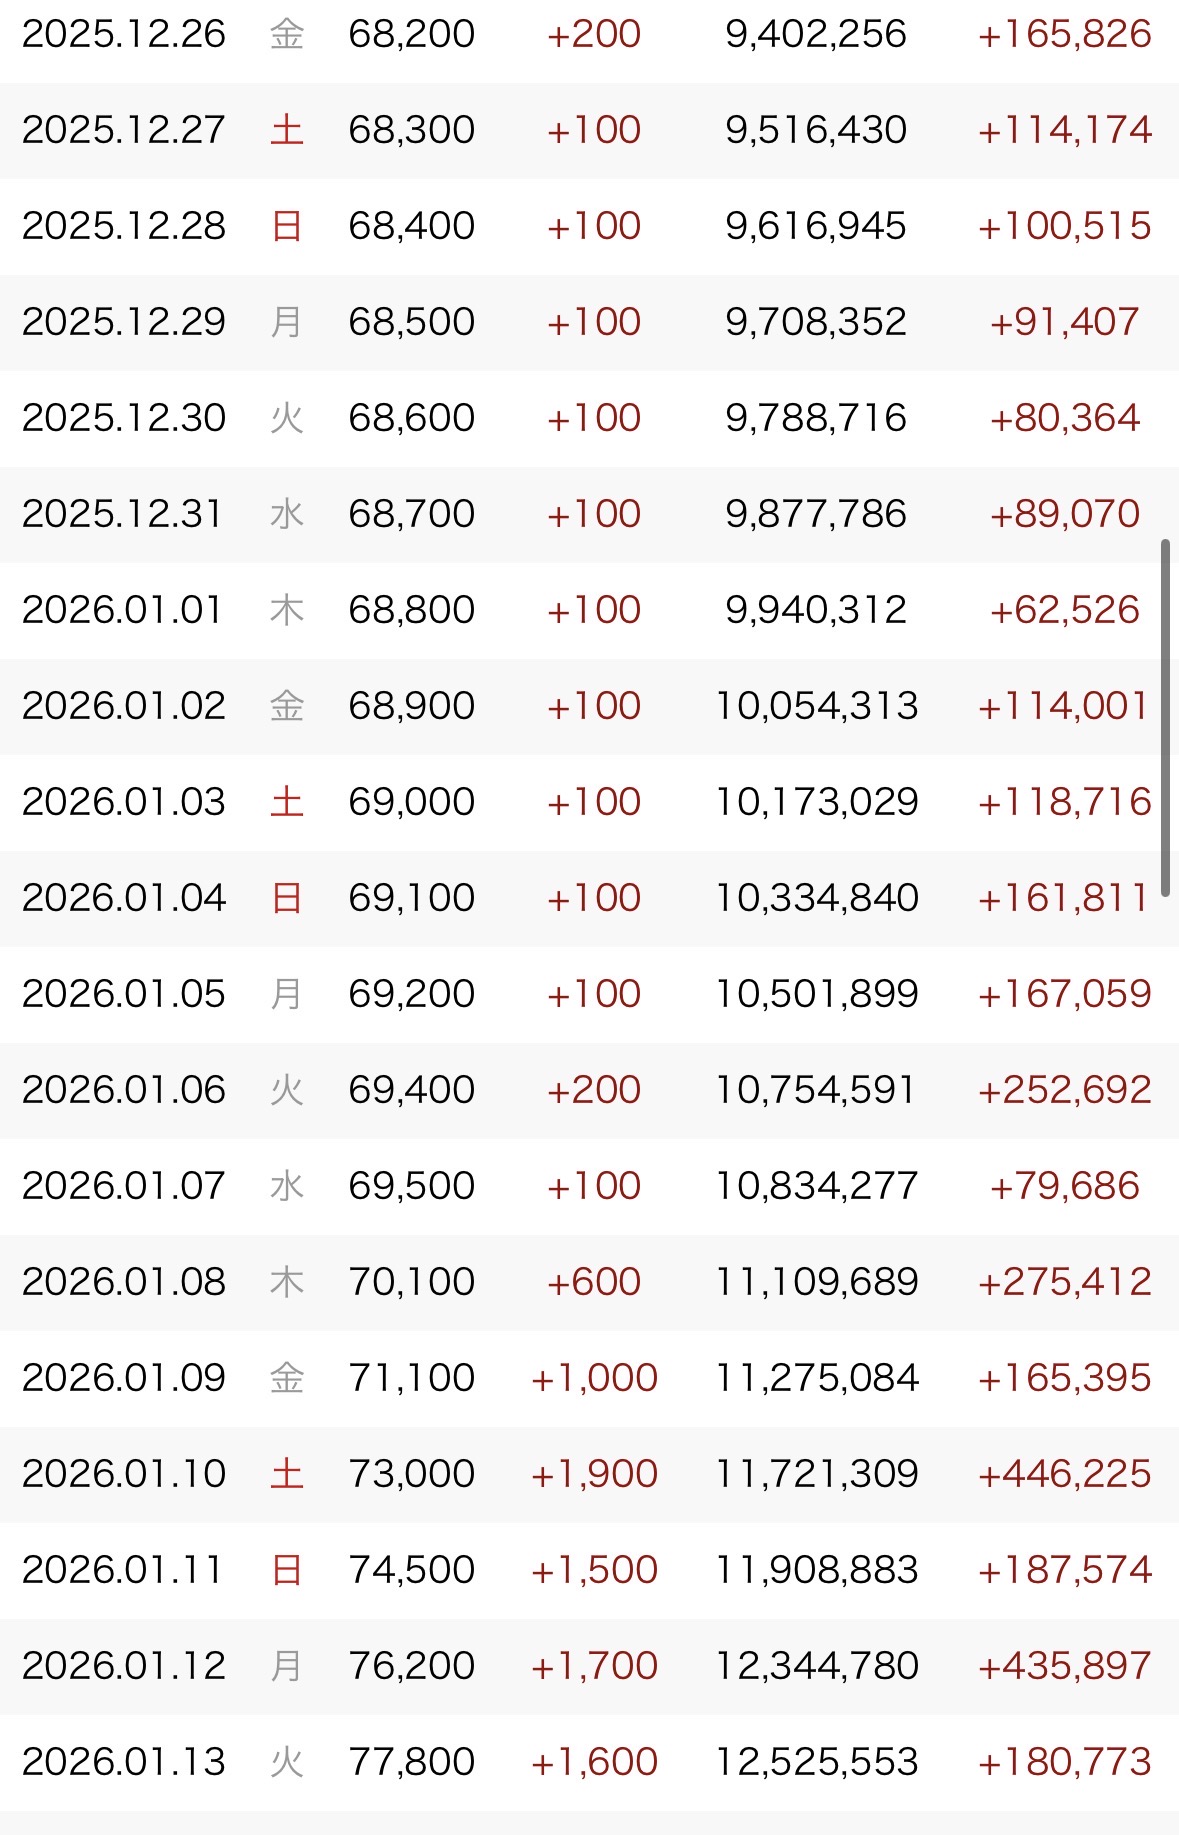Click the +1,000 change for 2026.01.09
This screenshot has height=1835, width=1179.
pyautogui.click(x=593, y=1378)
